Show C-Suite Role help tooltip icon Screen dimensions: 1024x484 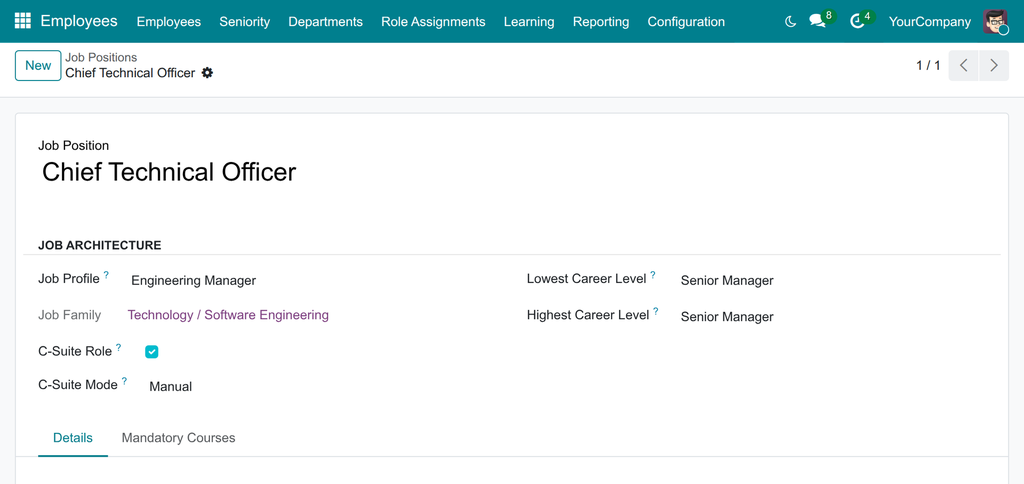pyautogui.click(x=118, y=347)
